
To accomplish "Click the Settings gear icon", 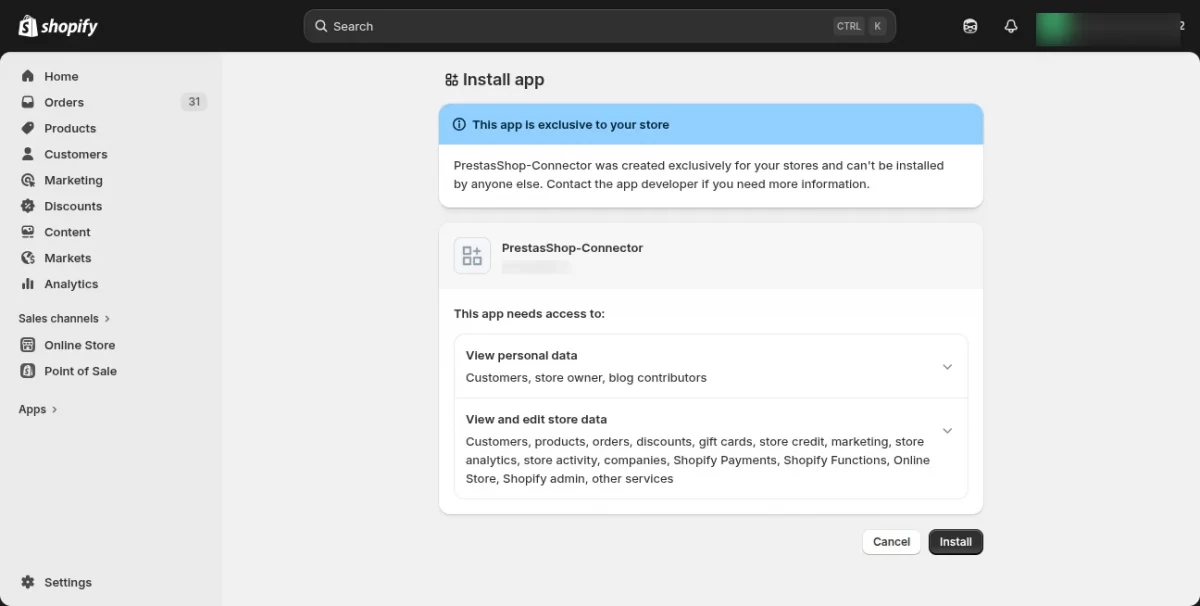I will (28, 582).
